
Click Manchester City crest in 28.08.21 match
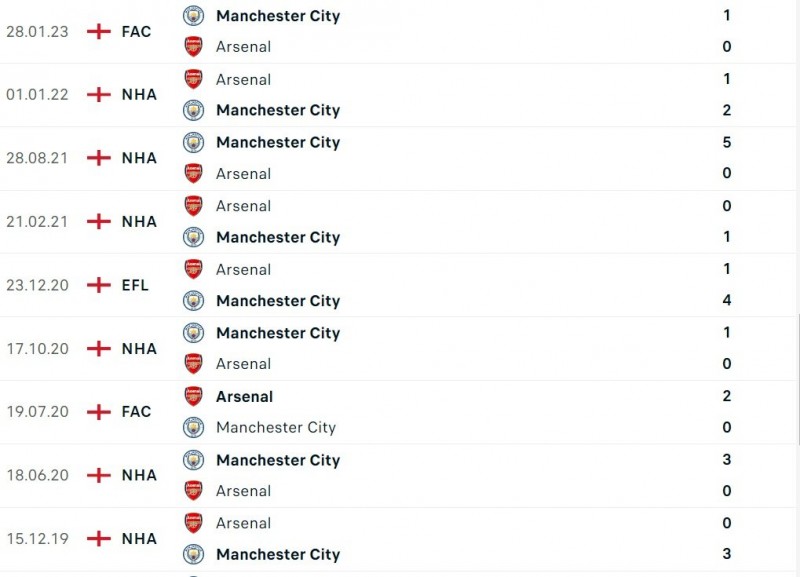193,142
